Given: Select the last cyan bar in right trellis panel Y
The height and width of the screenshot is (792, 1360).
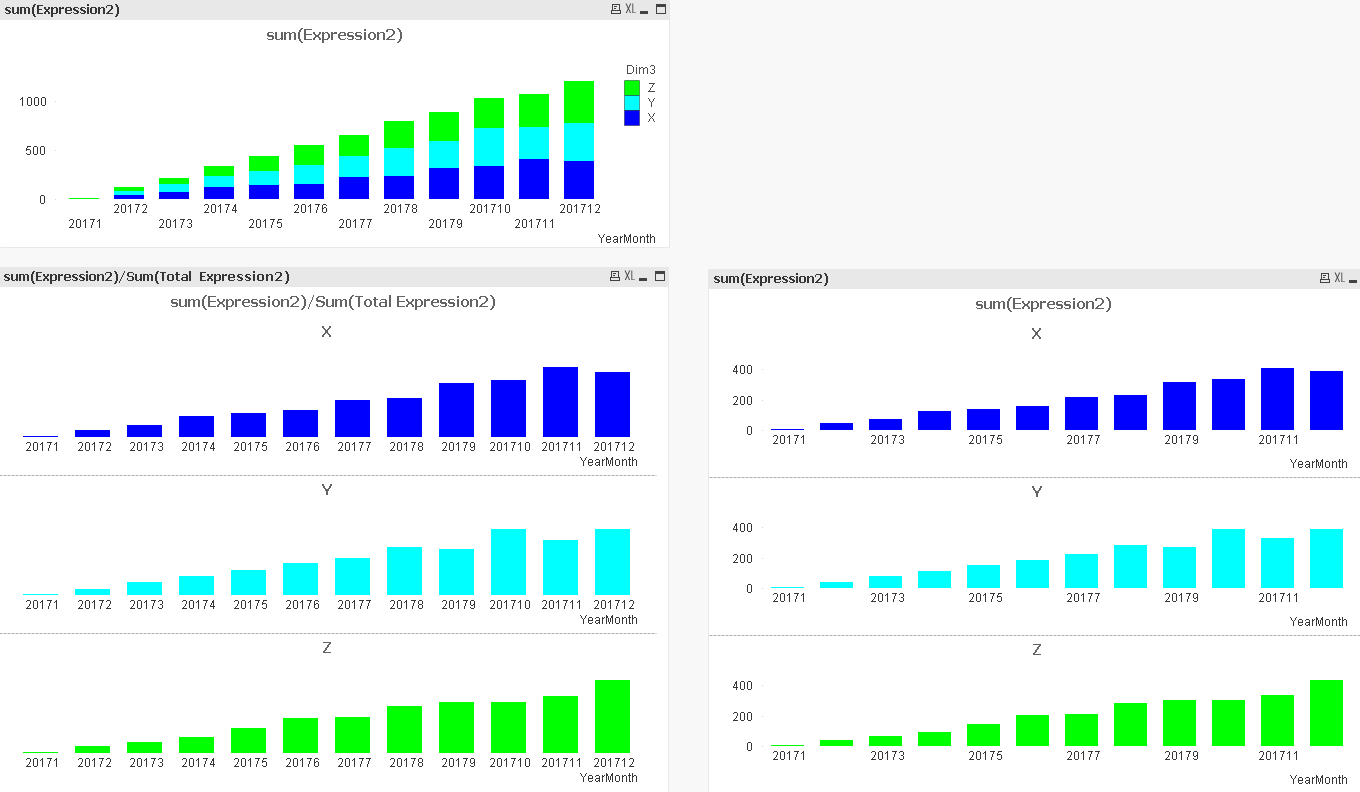Looking at the screenshot, I should [x=1326, y=558].
